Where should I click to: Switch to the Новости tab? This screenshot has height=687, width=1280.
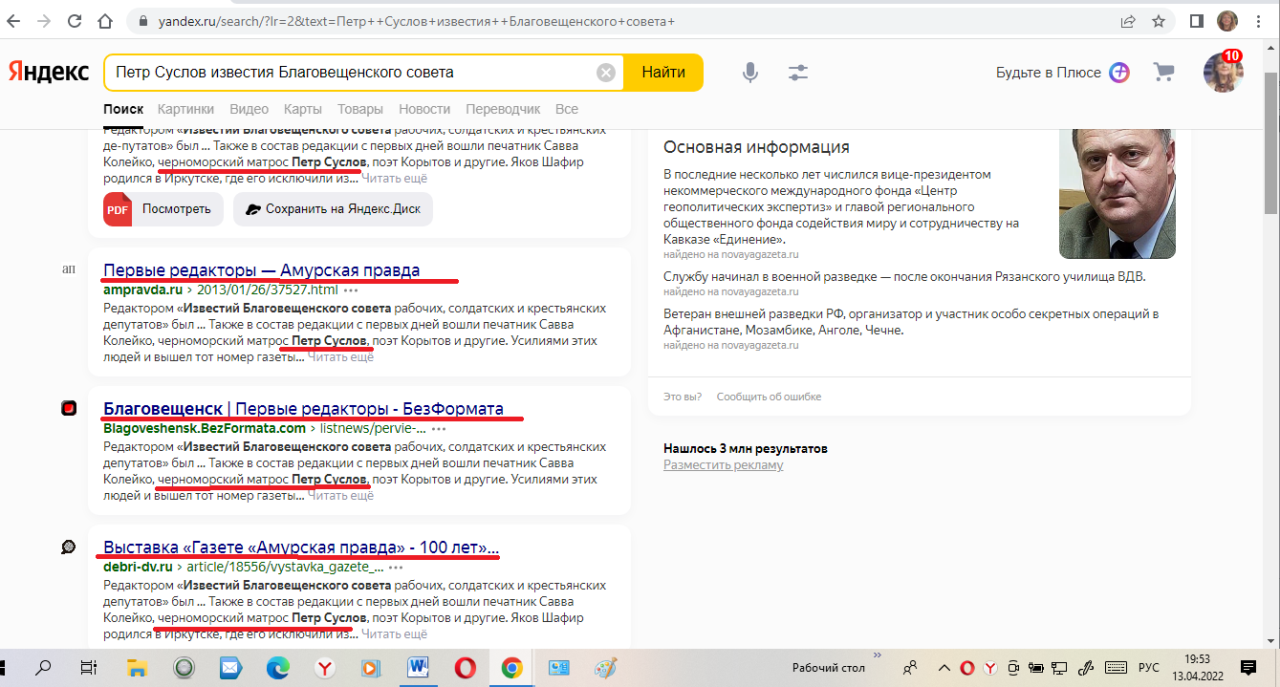click(424, 109)
